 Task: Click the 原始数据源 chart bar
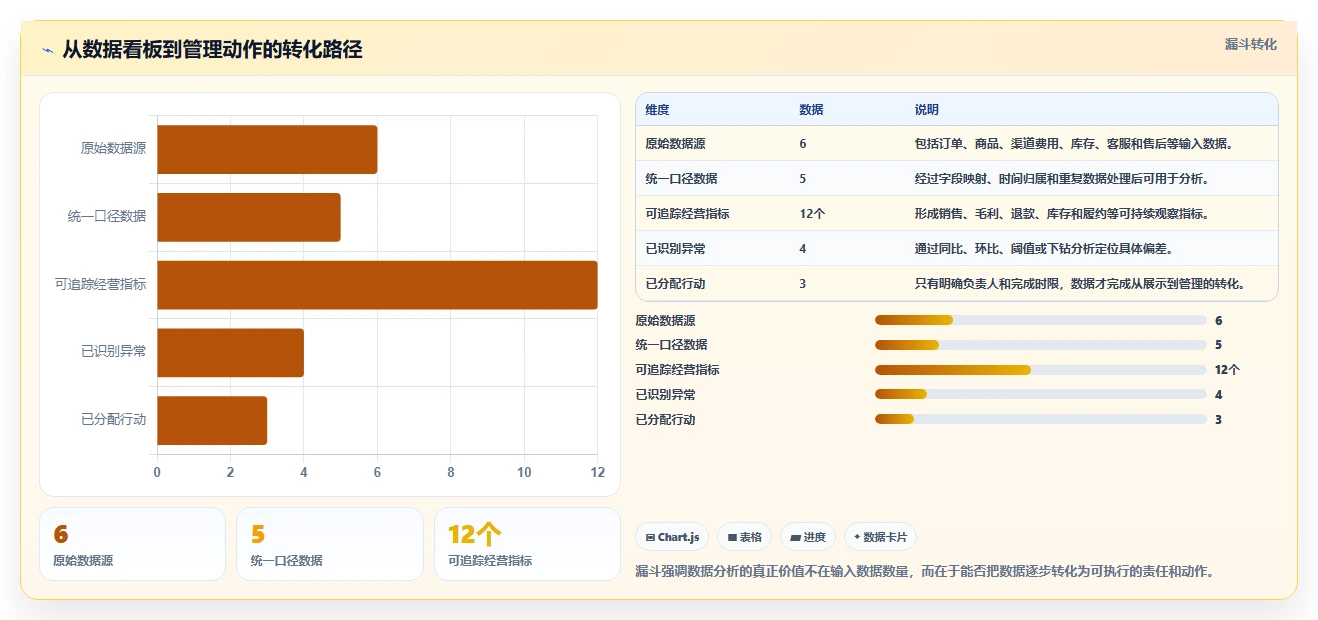pyautogui.click(x=267, y=150)
